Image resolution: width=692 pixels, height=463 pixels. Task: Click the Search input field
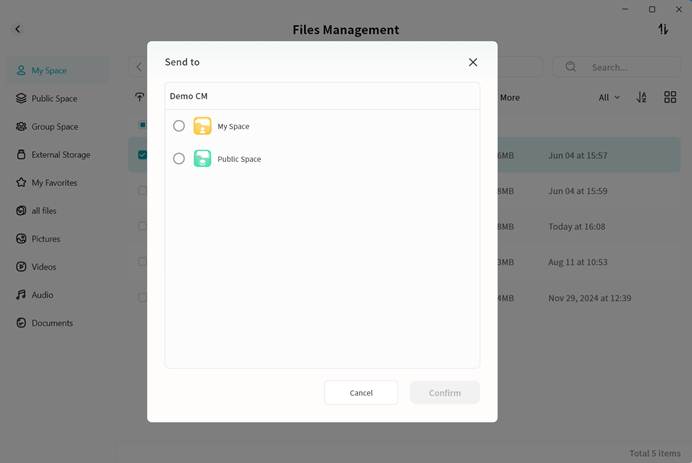626,67
